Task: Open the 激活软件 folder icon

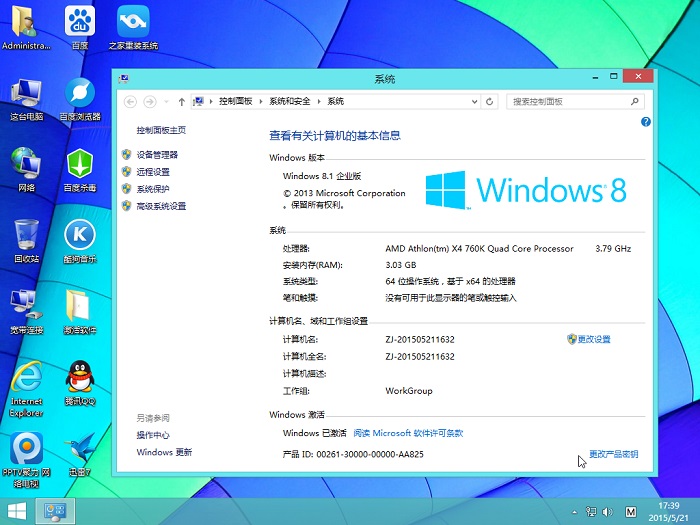Action: pos(80,312)
